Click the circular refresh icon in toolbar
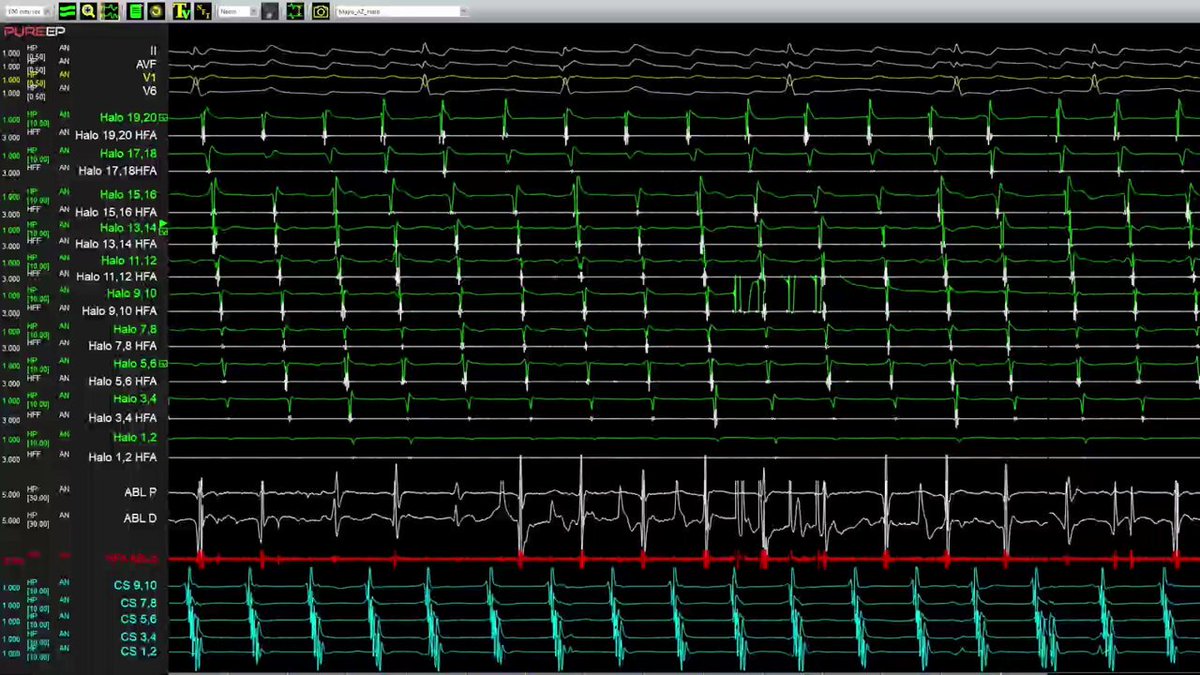The width and height of the screenshot is (1200, 675). tap(156, 11)
